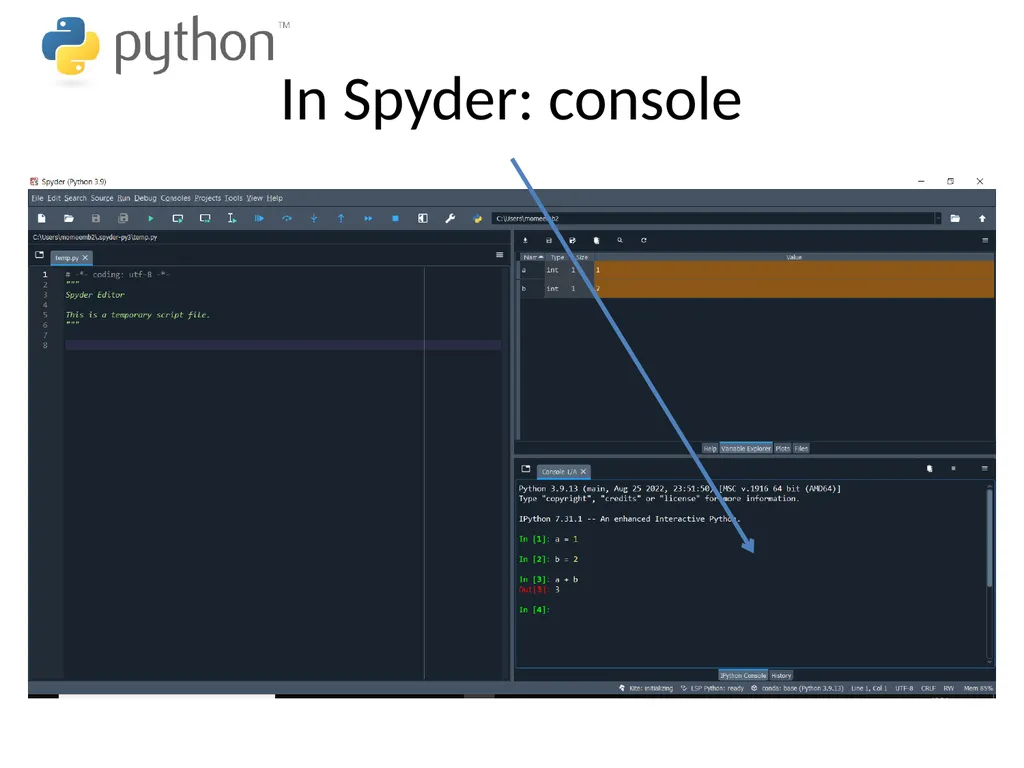This screenshot has width=1024, height=768.
Task: Click the debugger Step over icon
Action: [287, 219]
